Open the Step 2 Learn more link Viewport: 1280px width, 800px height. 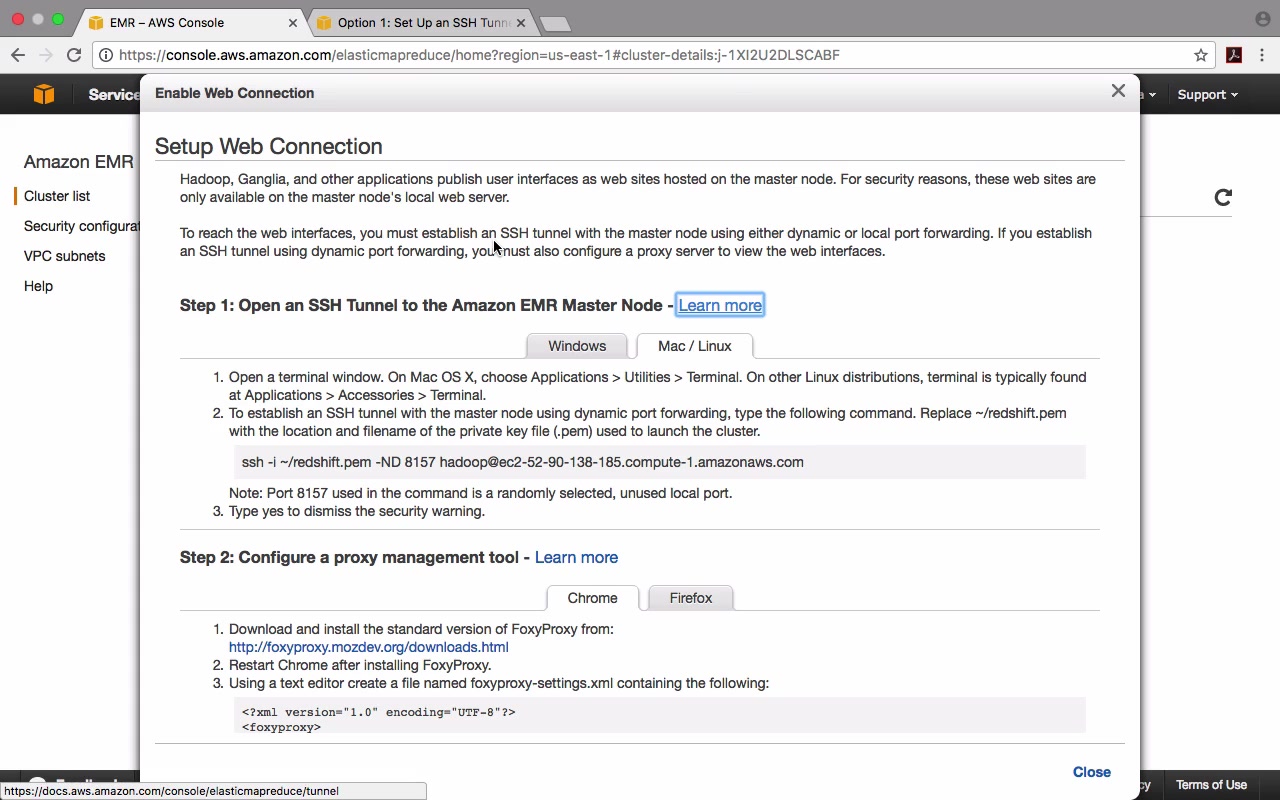576,557
